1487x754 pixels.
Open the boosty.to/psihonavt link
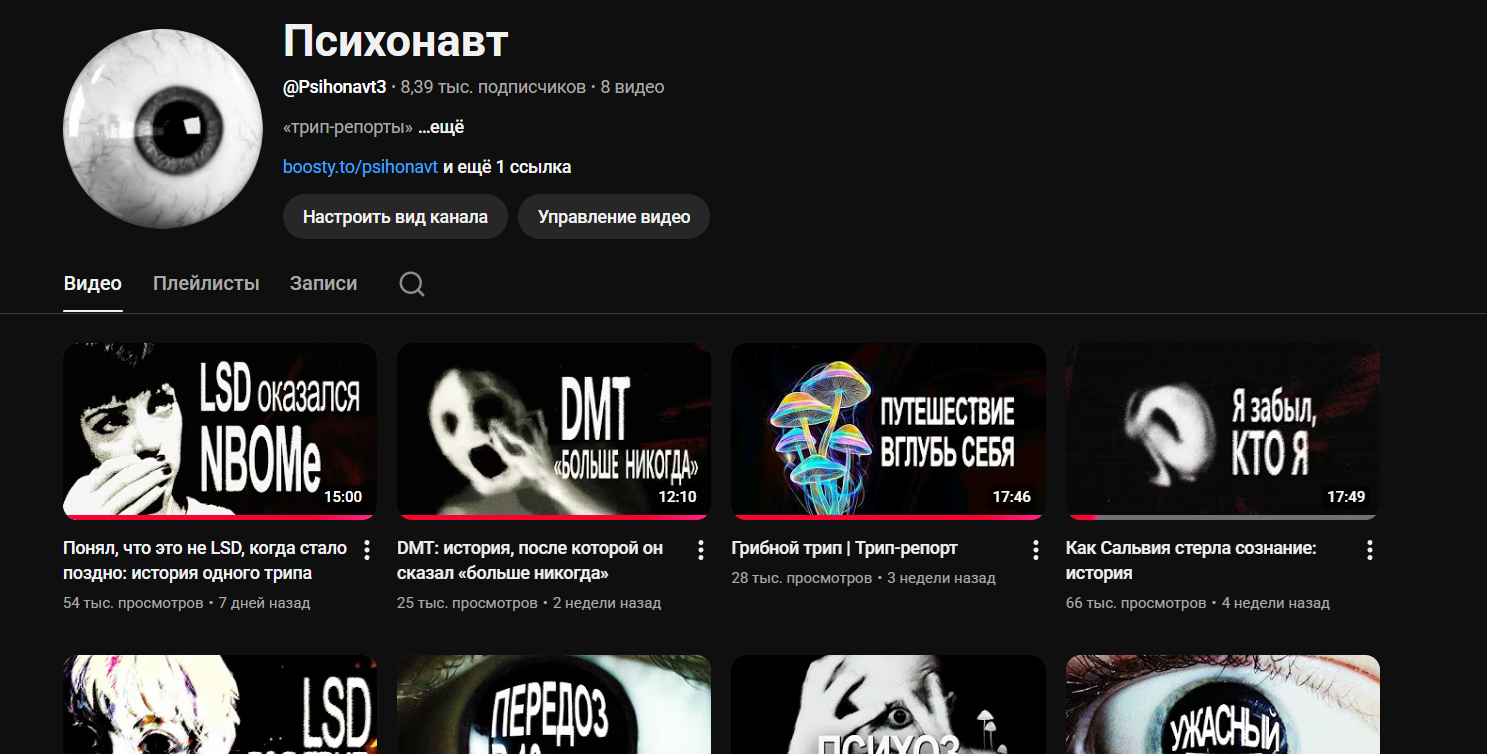click(360, 167)
